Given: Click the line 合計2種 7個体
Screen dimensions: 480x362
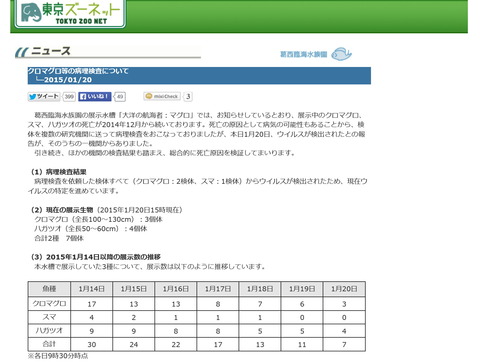Looking at the screenshot, I should (59, 238).
